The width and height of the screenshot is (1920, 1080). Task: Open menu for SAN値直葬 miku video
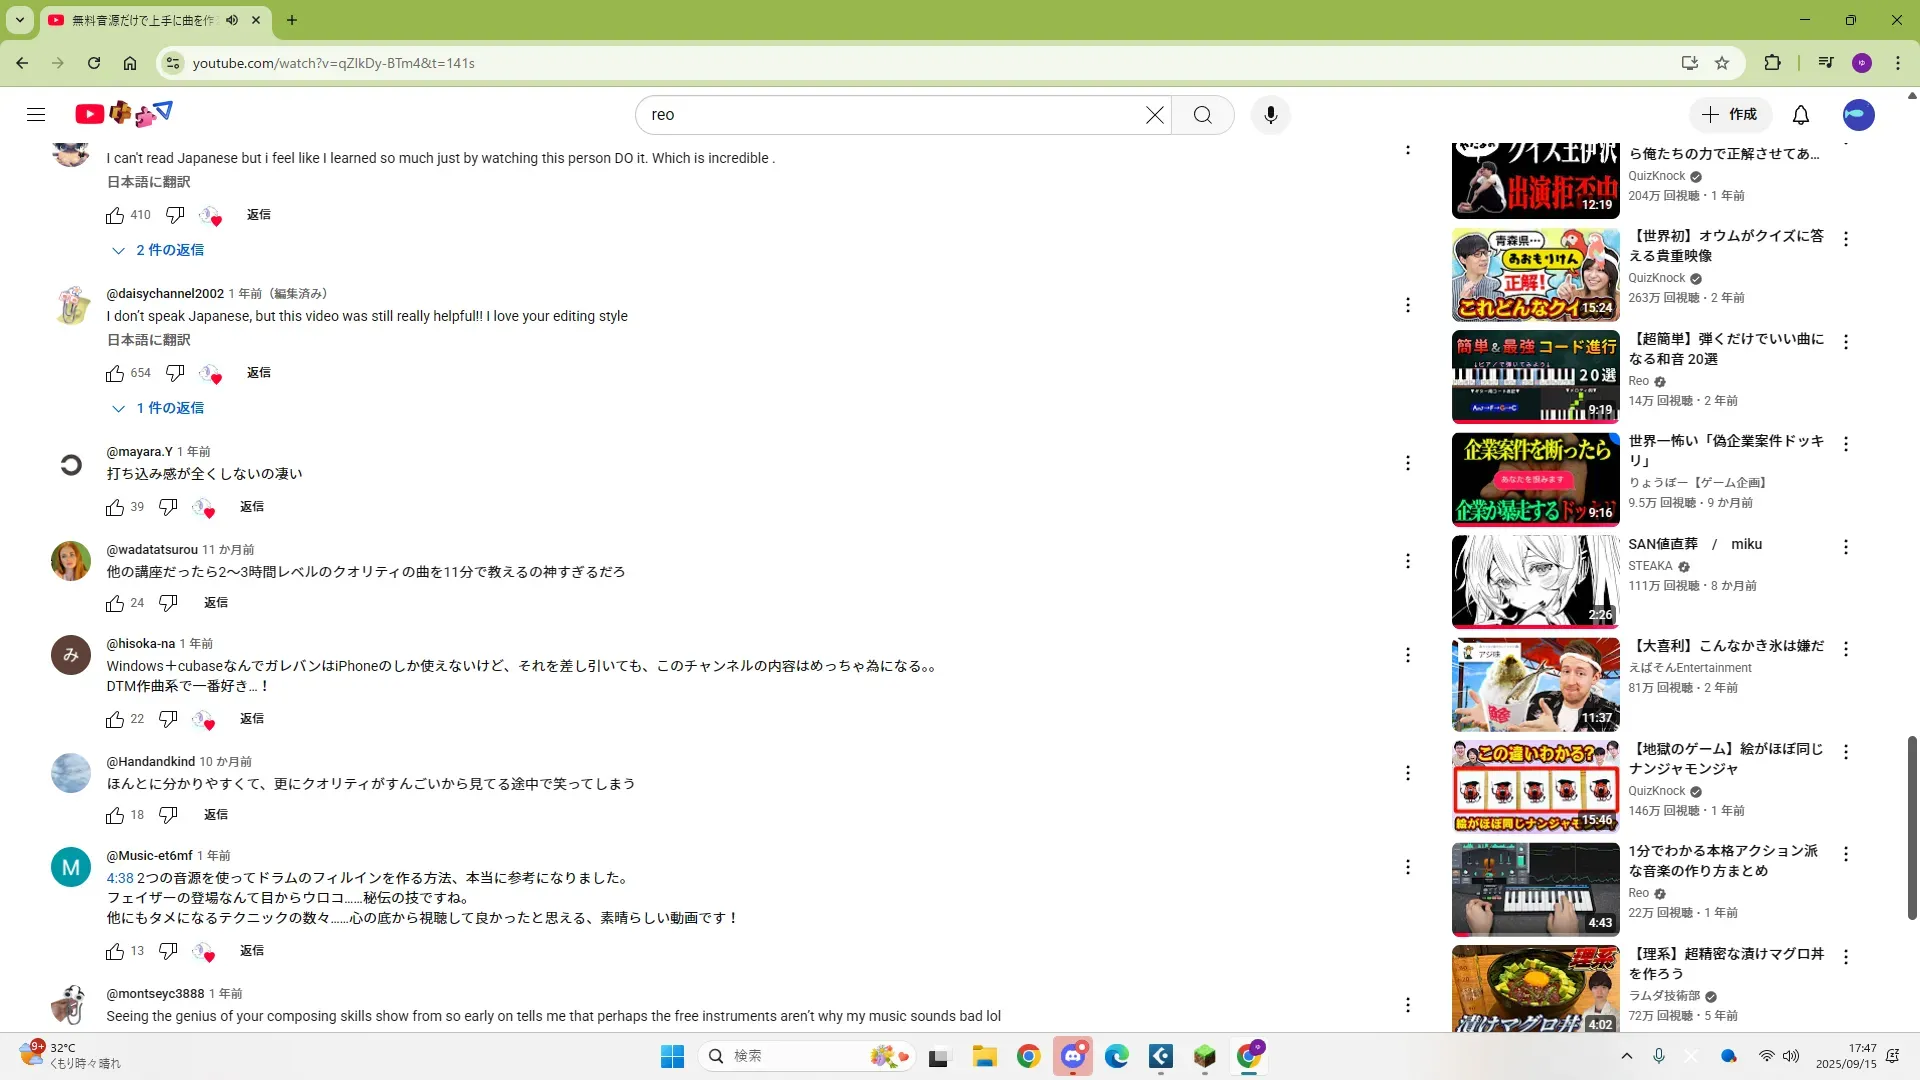click(x=1845, y=547)
